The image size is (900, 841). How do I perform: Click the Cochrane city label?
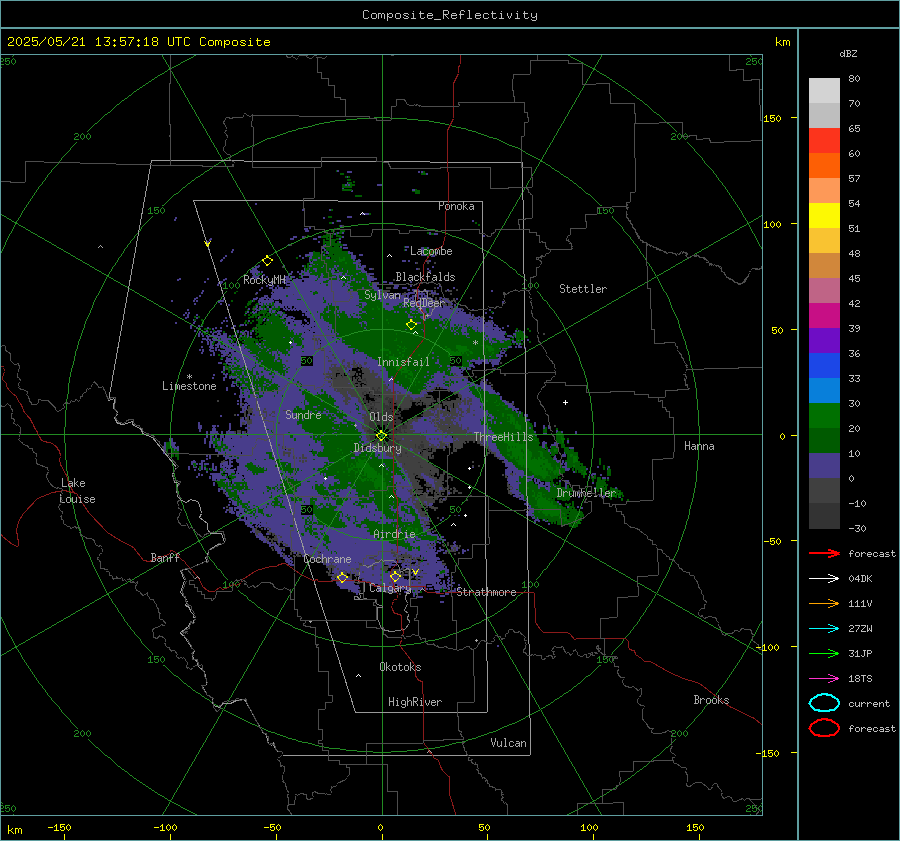[327, 559]
